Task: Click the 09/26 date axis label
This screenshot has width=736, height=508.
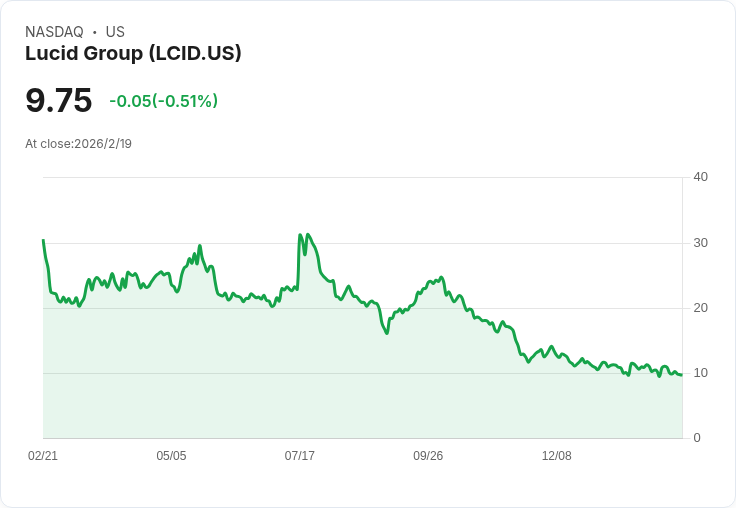Action: 428,455
